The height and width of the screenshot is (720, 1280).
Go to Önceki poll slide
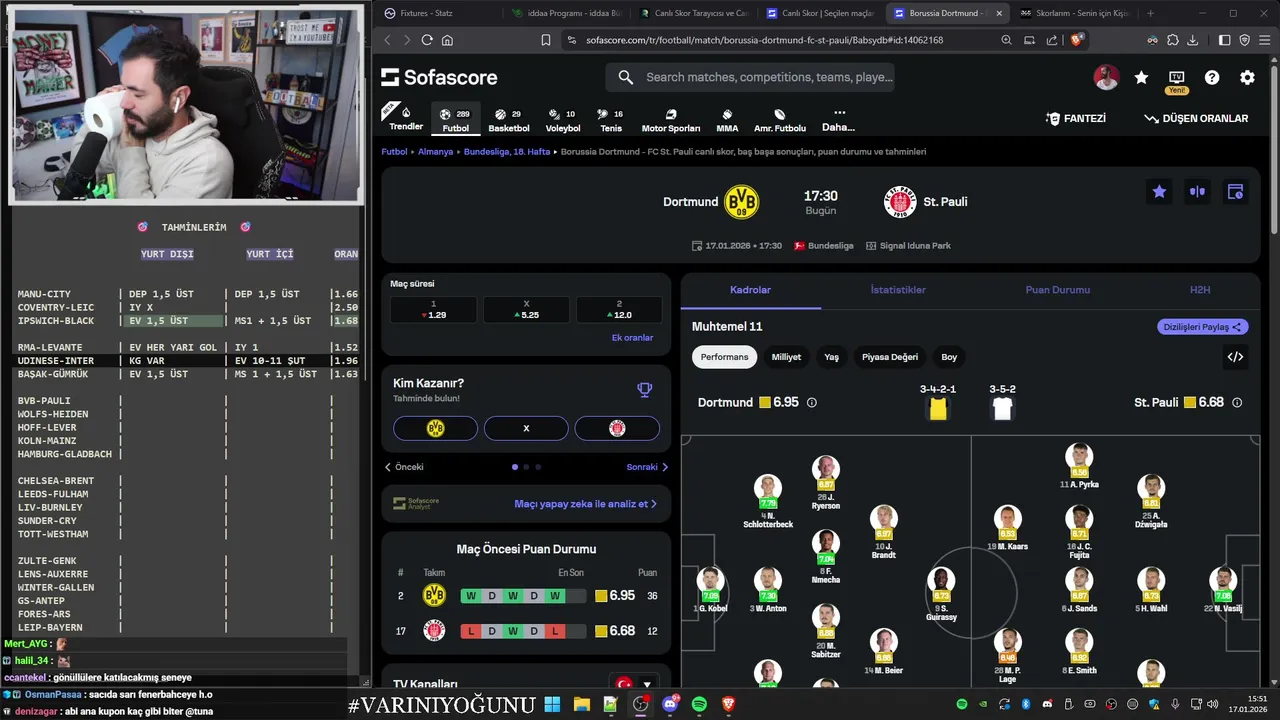click(x=404, y=467)
